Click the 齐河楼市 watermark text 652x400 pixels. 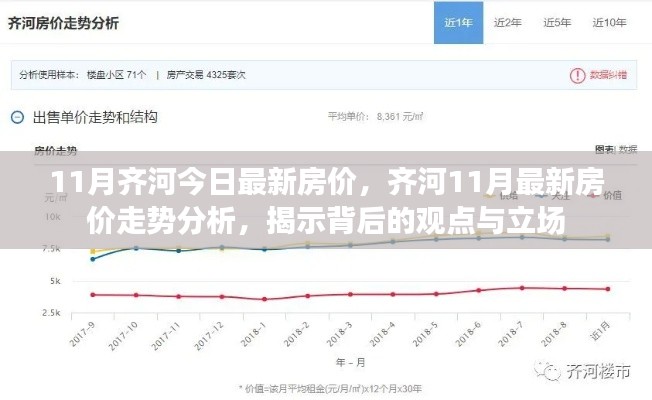(x=597, y=371)
